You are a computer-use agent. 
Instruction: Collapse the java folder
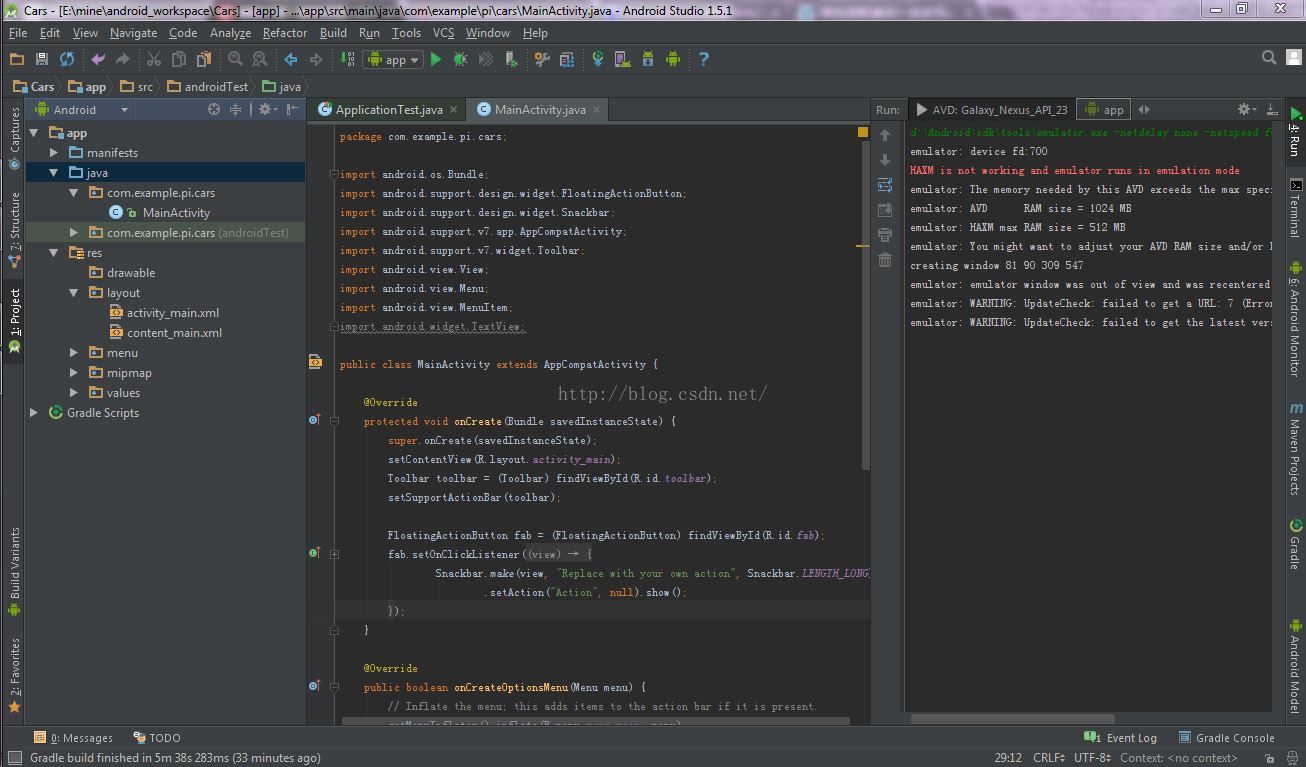tap(54, 173)
